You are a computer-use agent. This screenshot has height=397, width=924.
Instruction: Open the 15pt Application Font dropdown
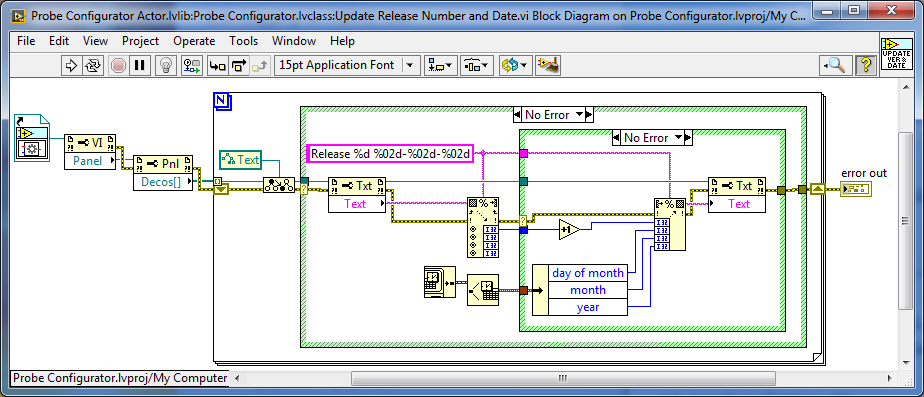click(348, 65)
